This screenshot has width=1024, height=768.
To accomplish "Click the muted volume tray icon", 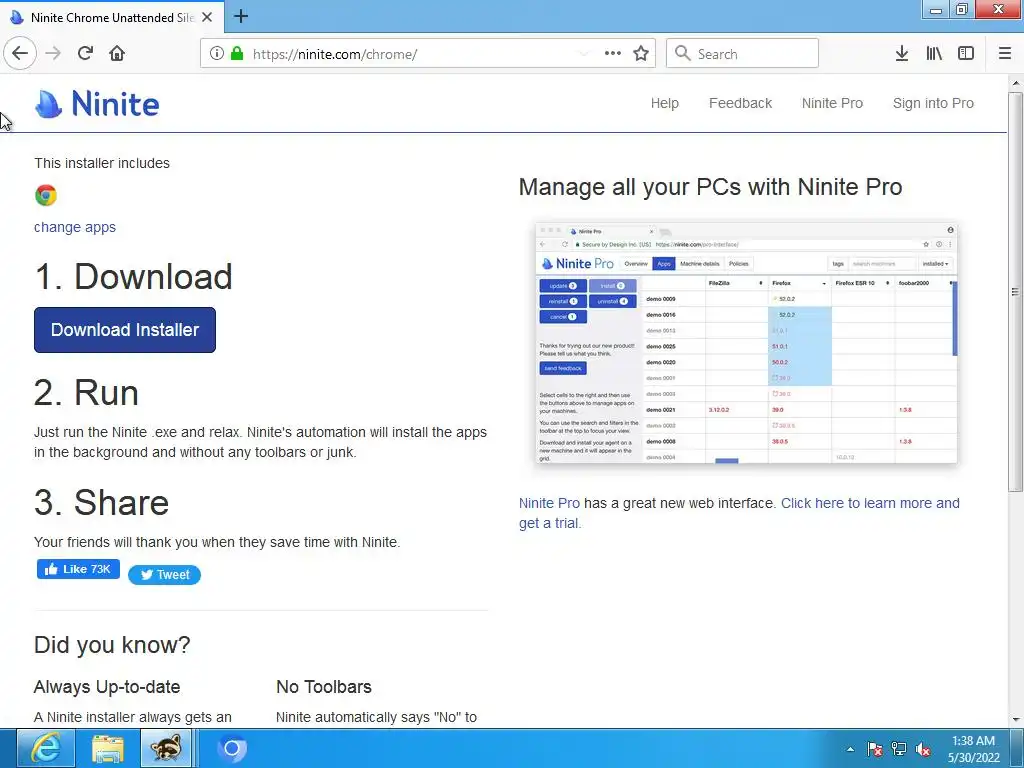I will [923, 749].
